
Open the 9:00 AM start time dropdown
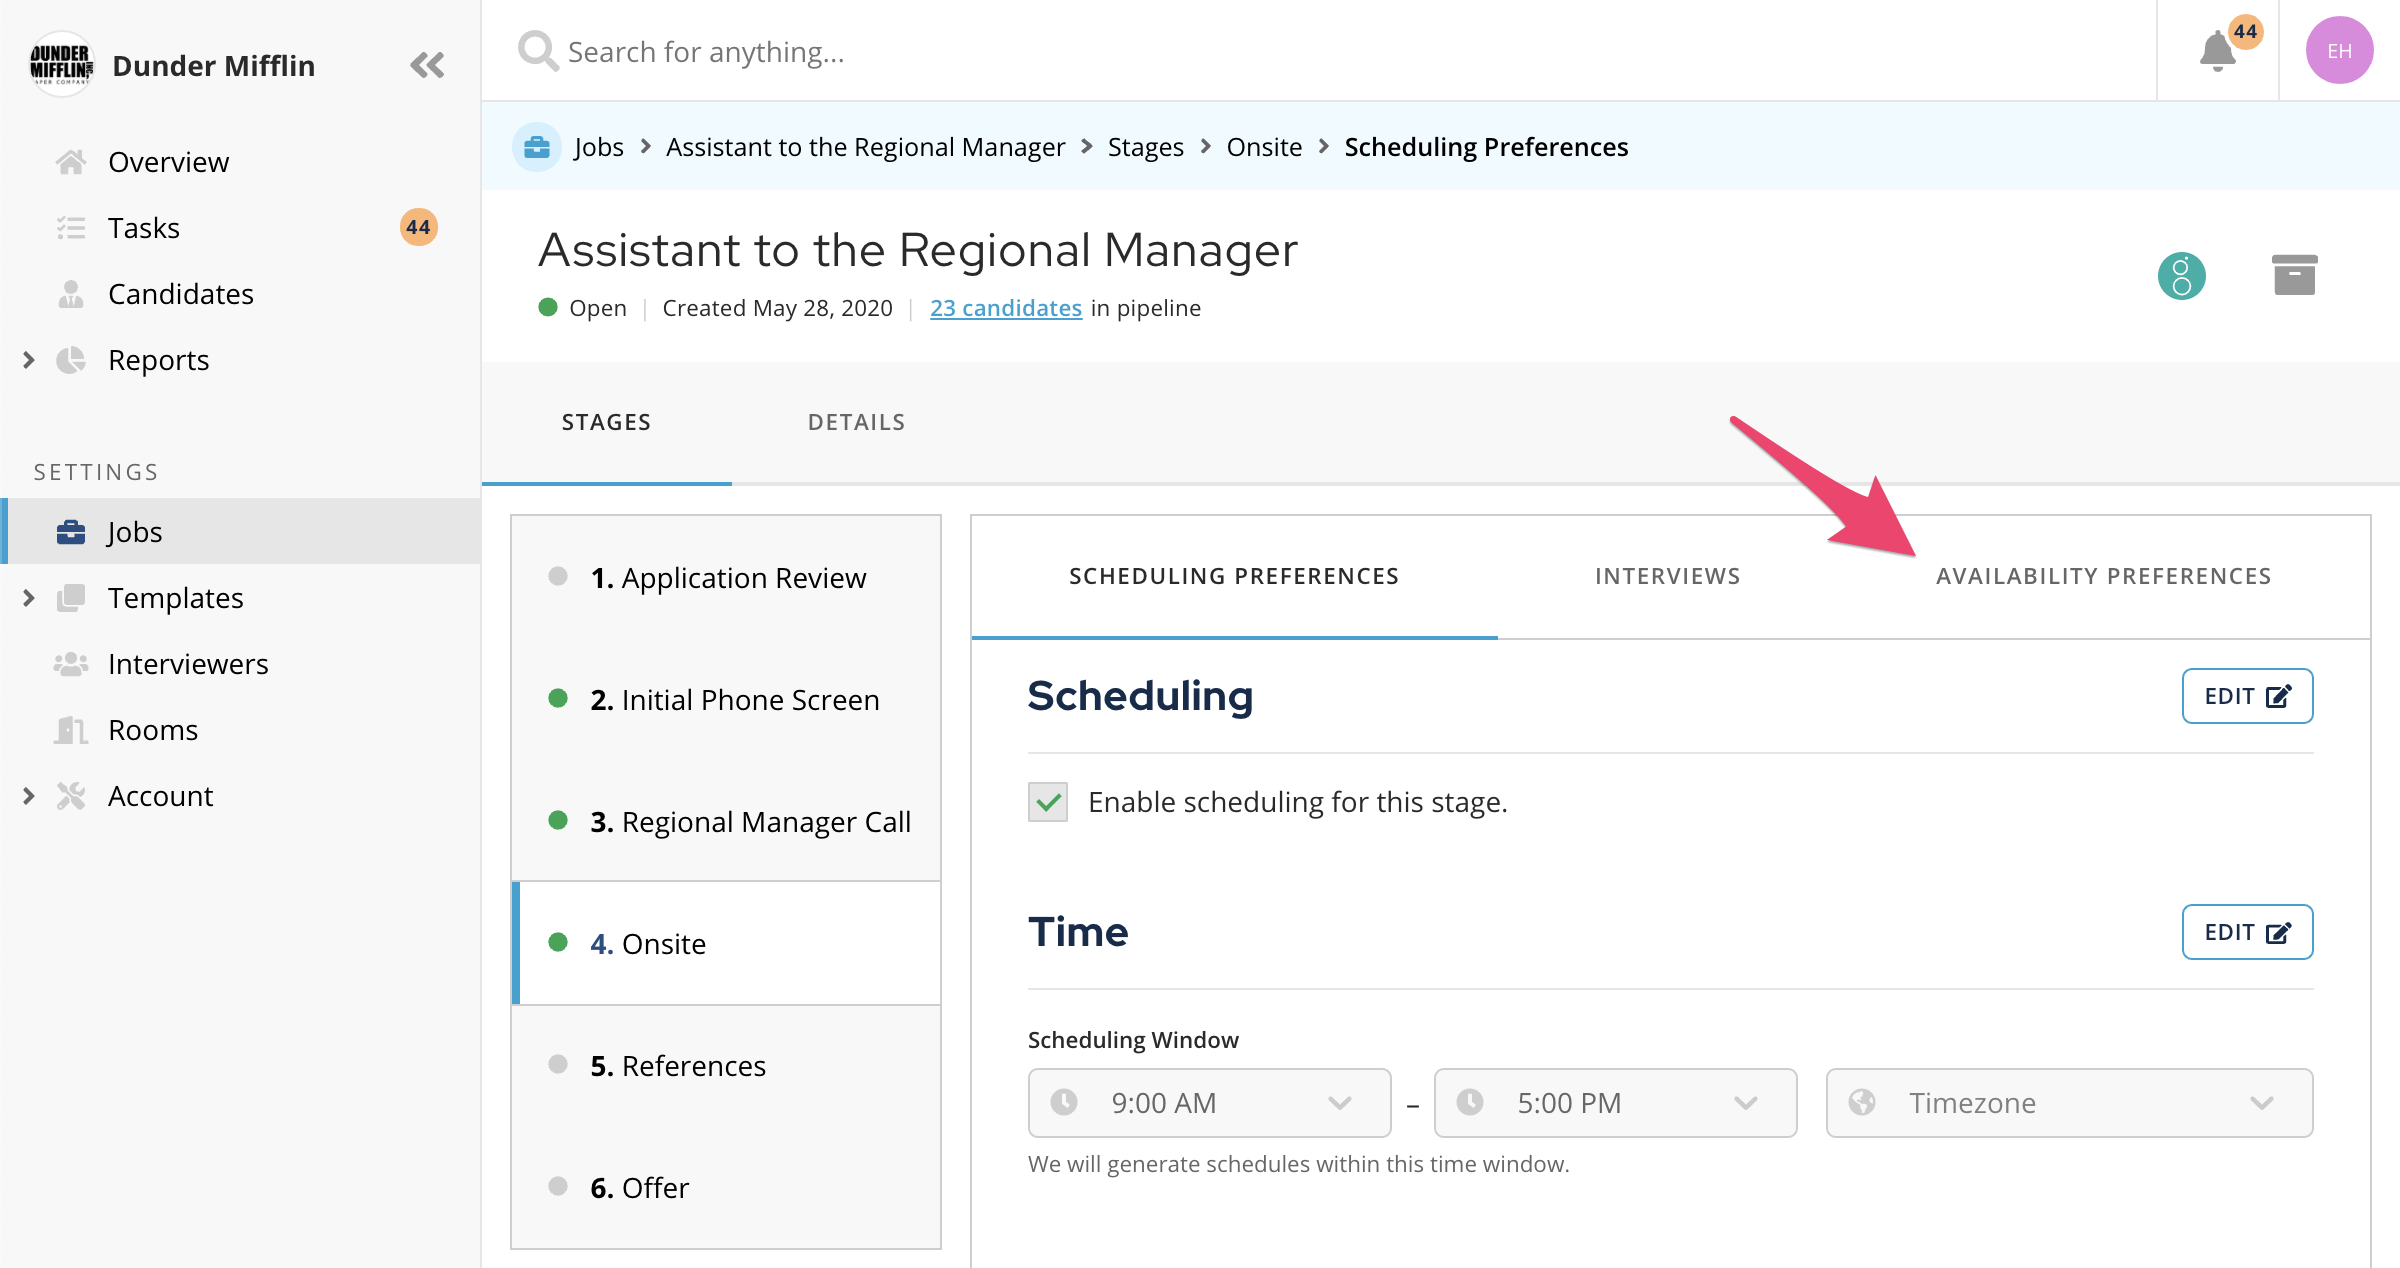(1209, 1102)
